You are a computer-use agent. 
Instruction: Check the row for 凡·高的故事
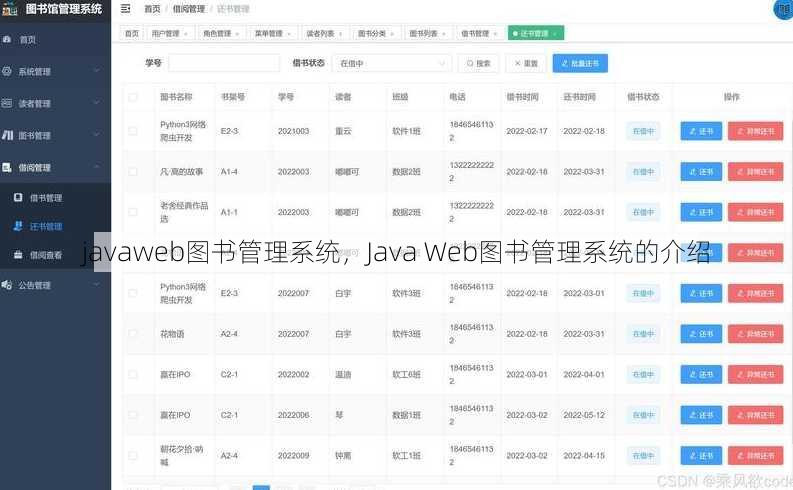click(133, 172)
